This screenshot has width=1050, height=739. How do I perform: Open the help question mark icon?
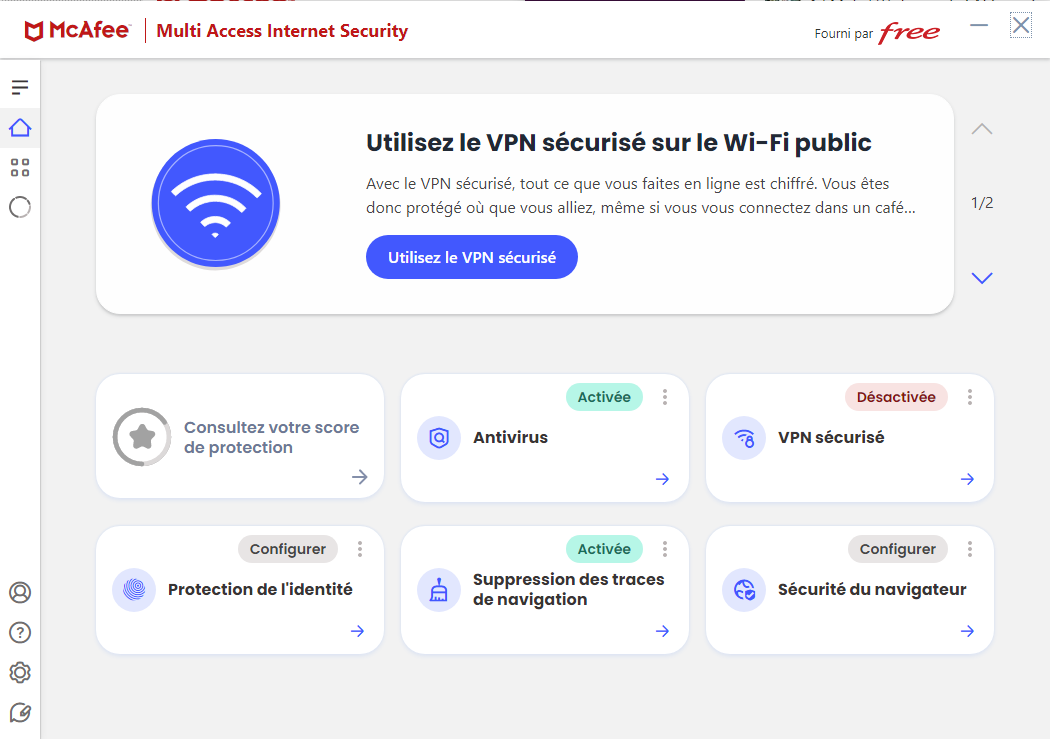click(20, 632)
